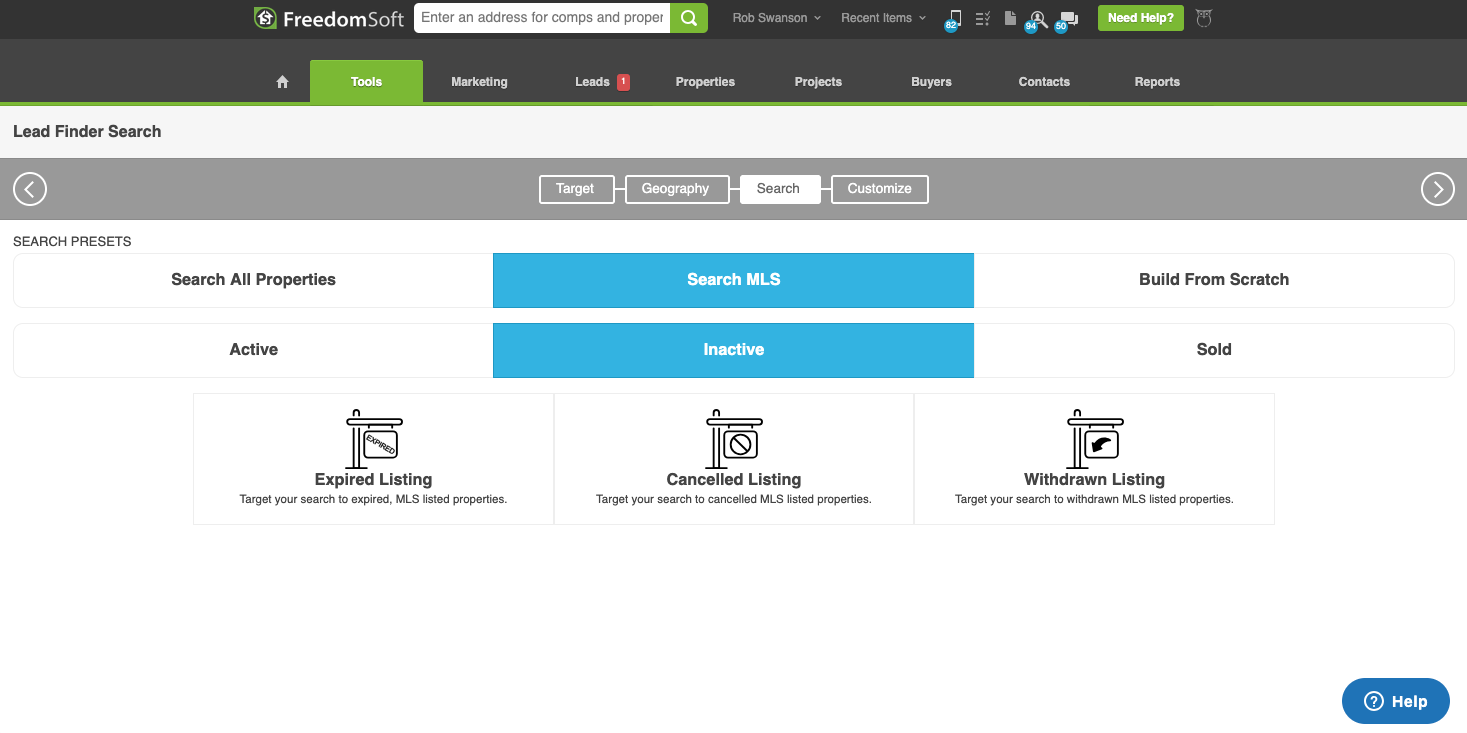Focus the address search input field

[x=542, y=18]
